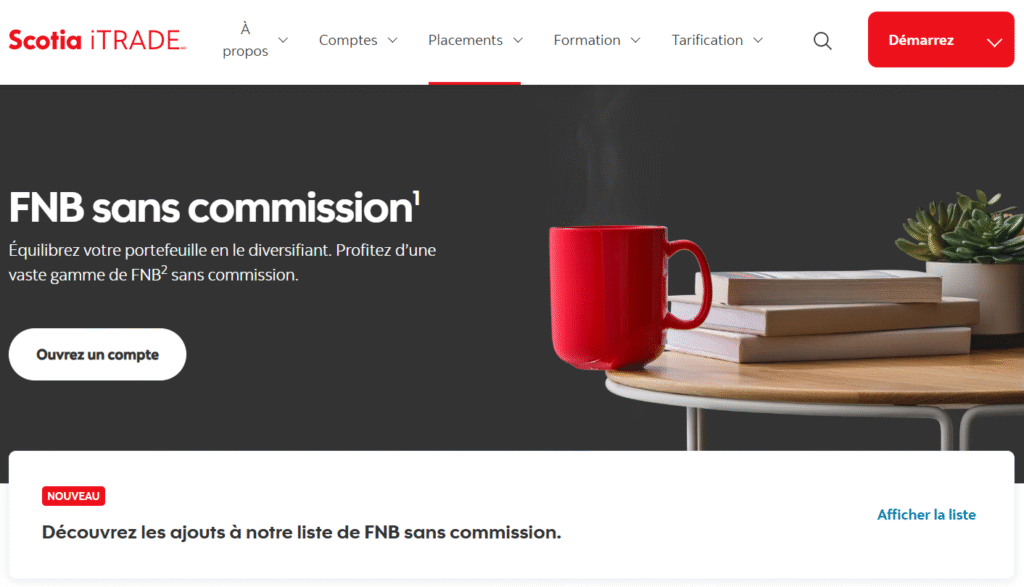Expand the Formation chevron arrow

pos(635,40)
